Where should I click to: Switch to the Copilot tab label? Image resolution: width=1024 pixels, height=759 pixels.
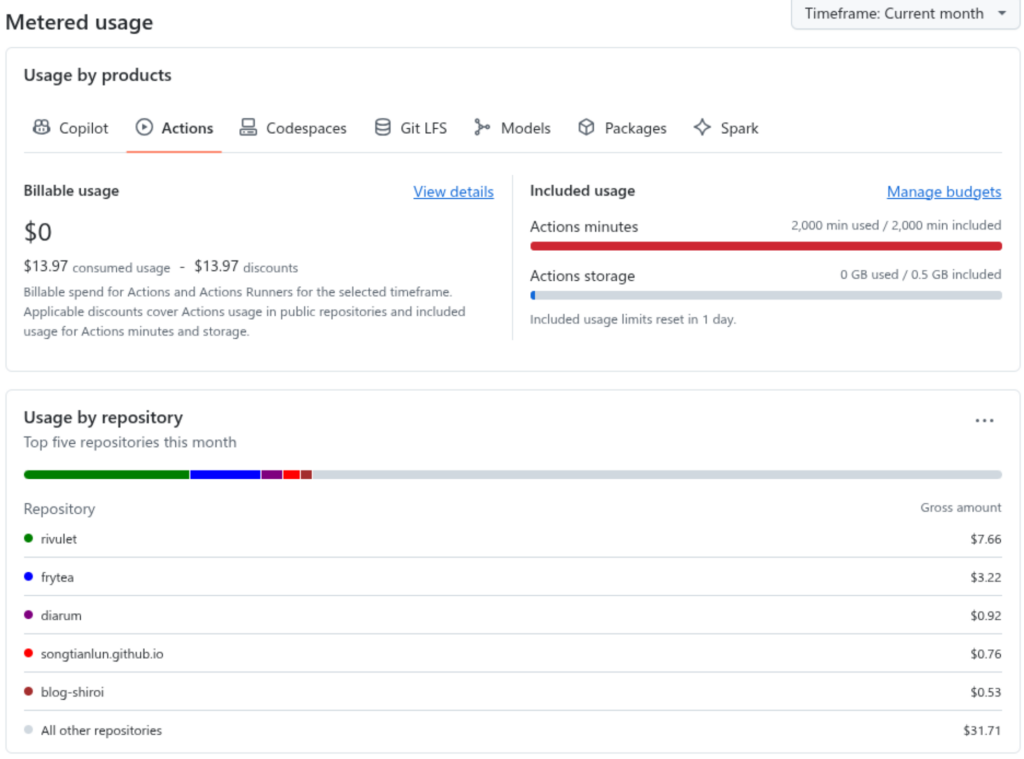click(84, 128)
